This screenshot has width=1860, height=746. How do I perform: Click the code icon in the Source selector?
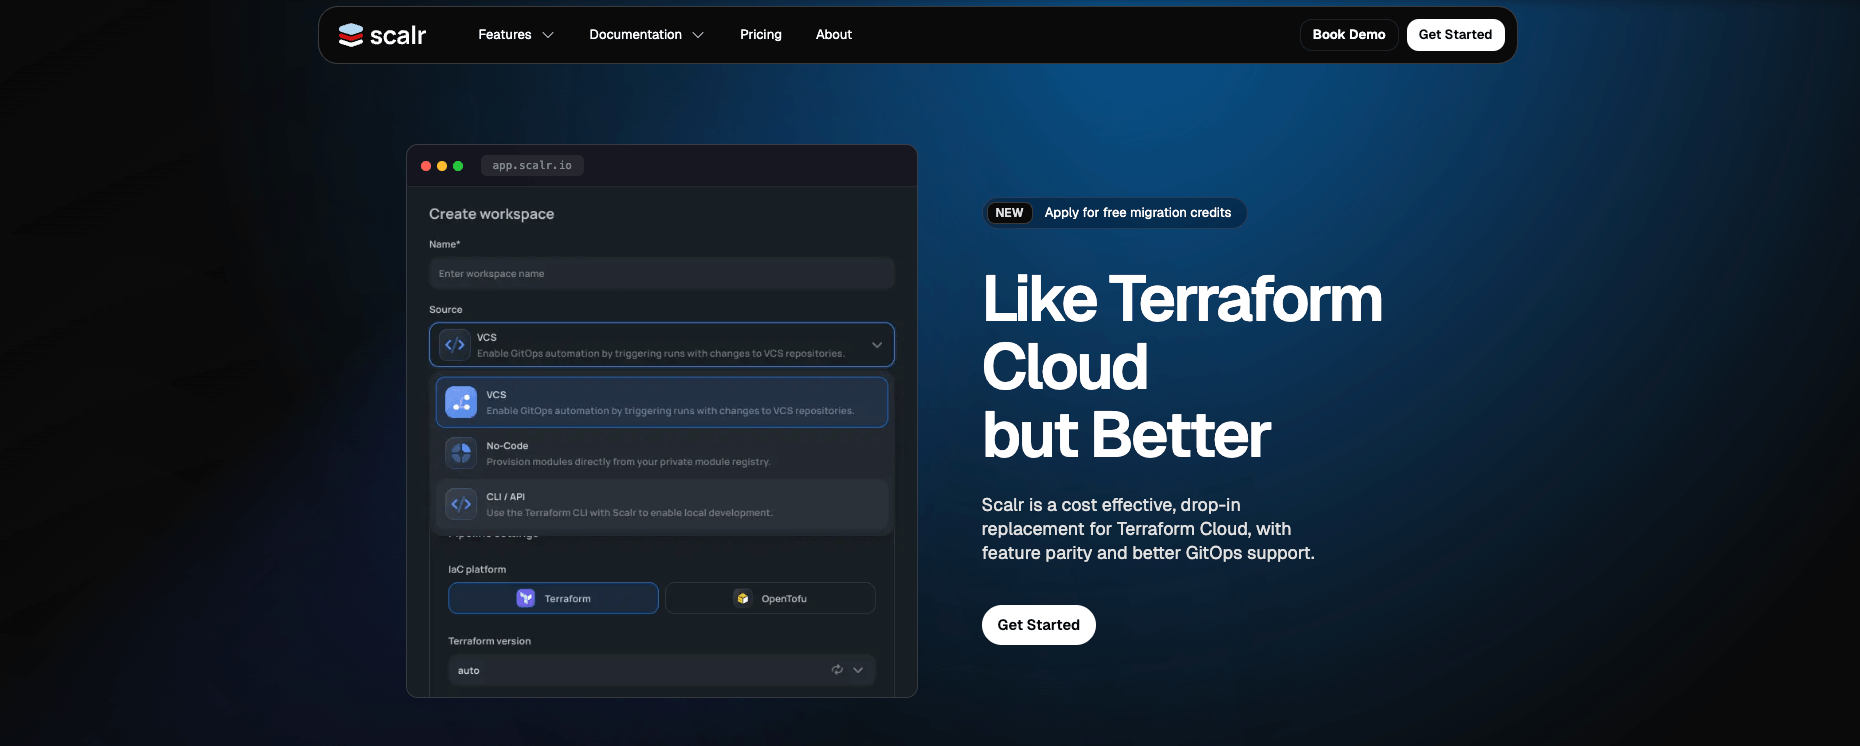point(455,345)
